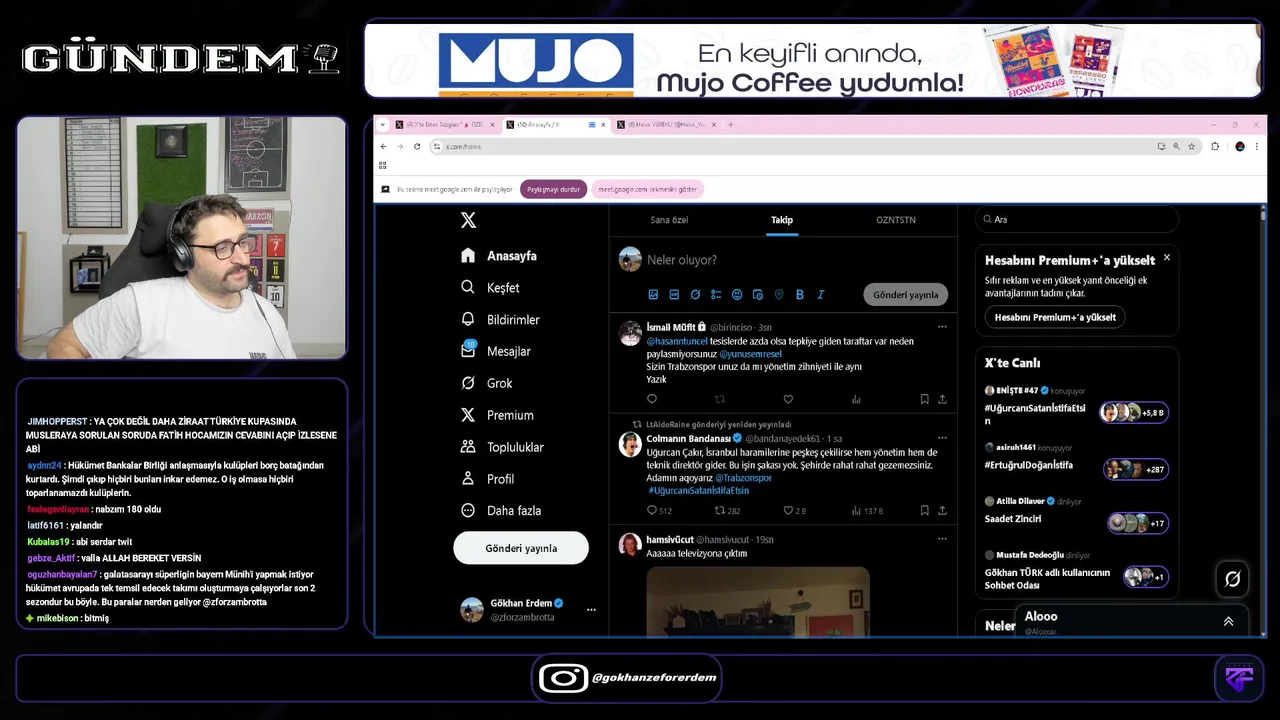Screen dimensions: 1280x720
Task: Open Premium in the sidebar
Action: 497,415
